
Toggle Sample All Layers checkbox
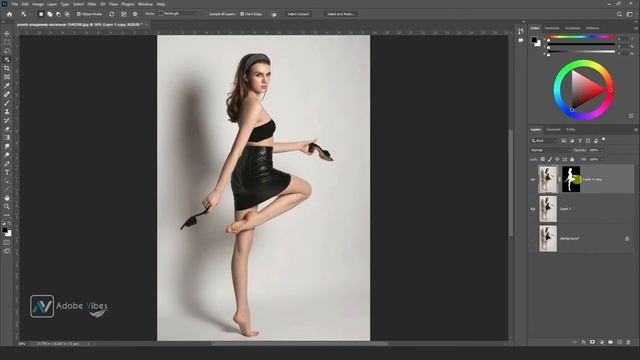tap(207, 14)
